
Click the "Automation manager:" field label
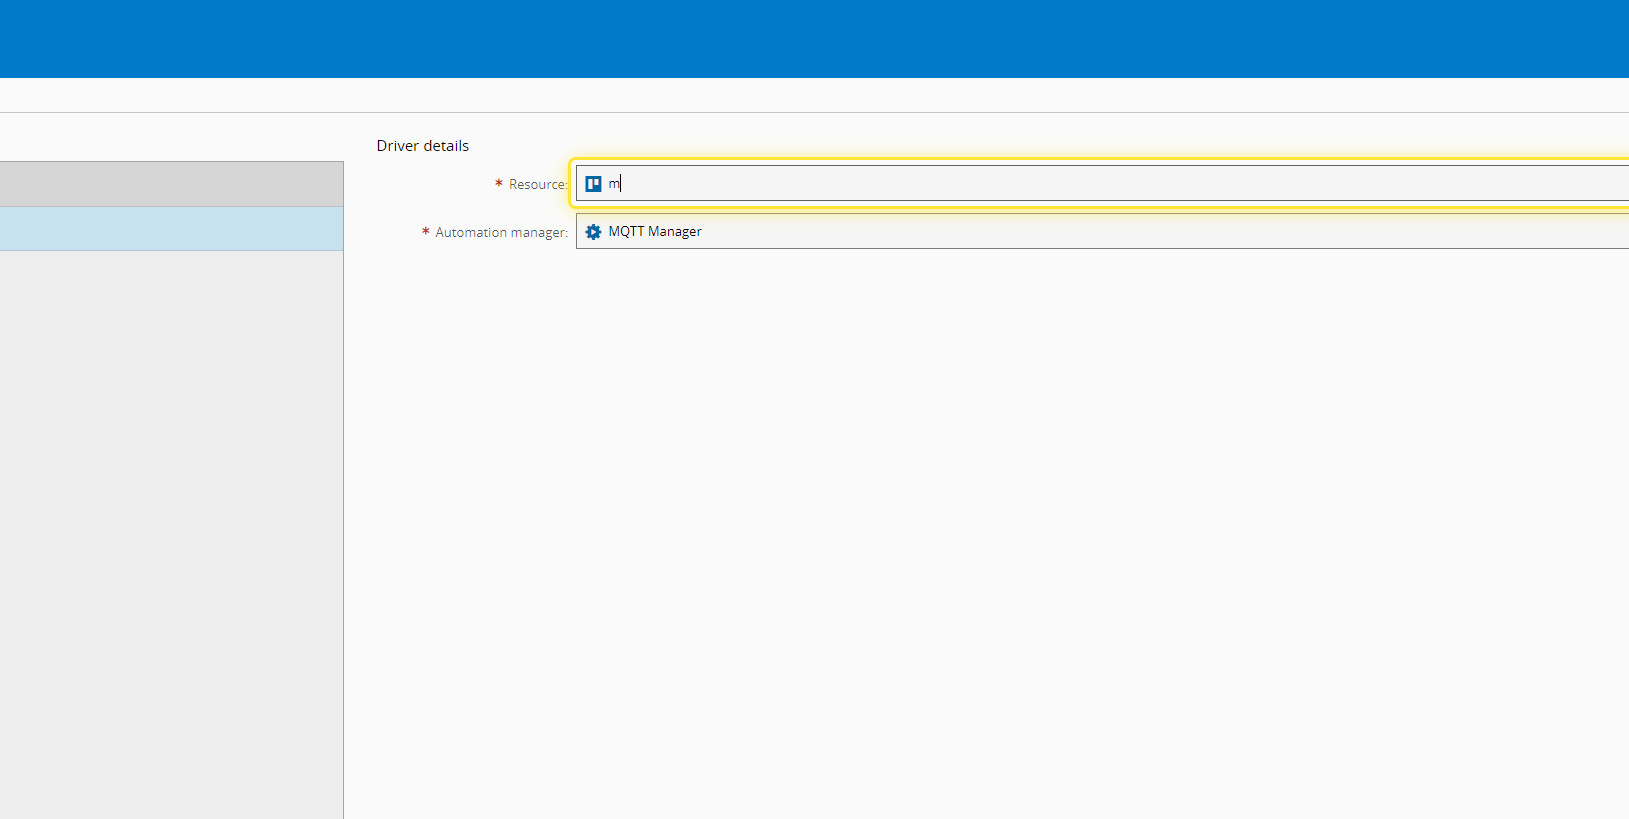502,232
